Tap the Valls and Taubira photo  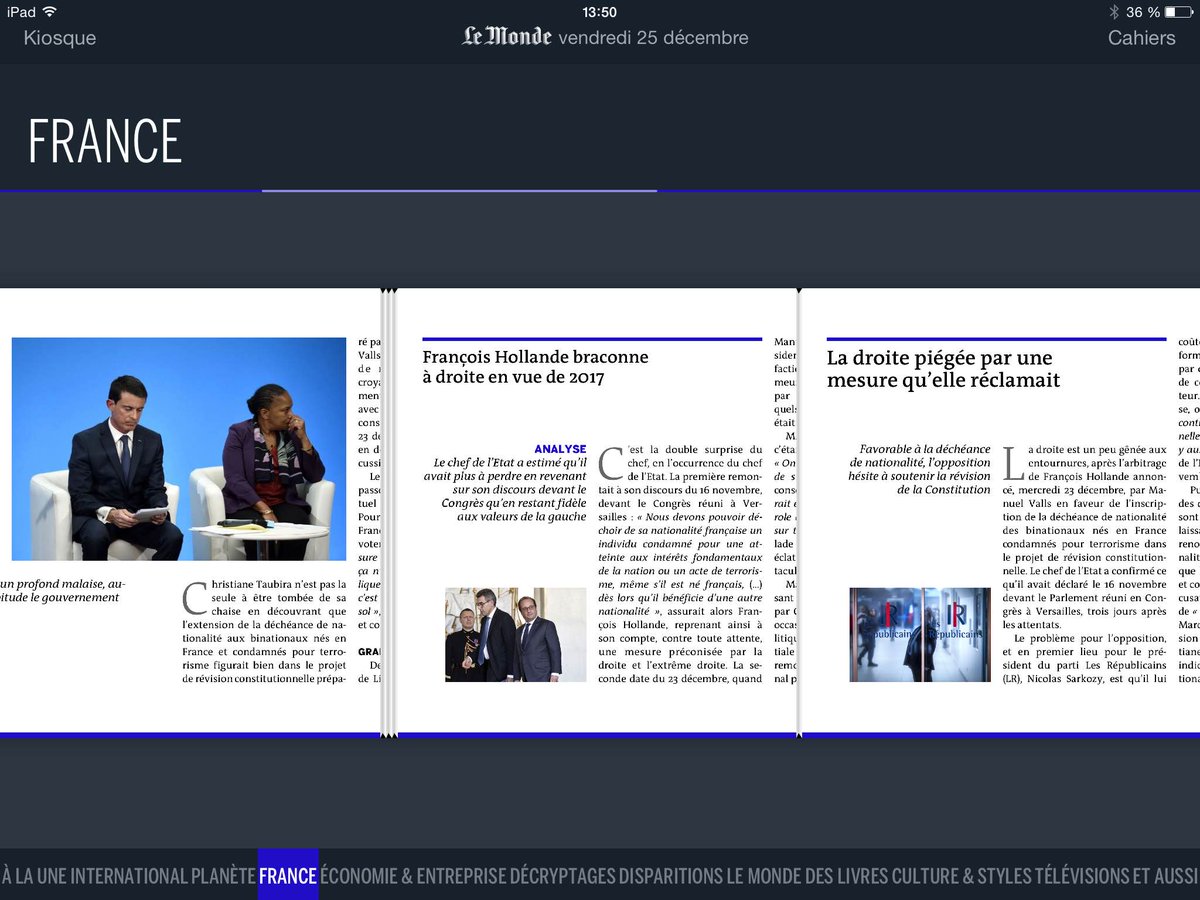(176, 450)
